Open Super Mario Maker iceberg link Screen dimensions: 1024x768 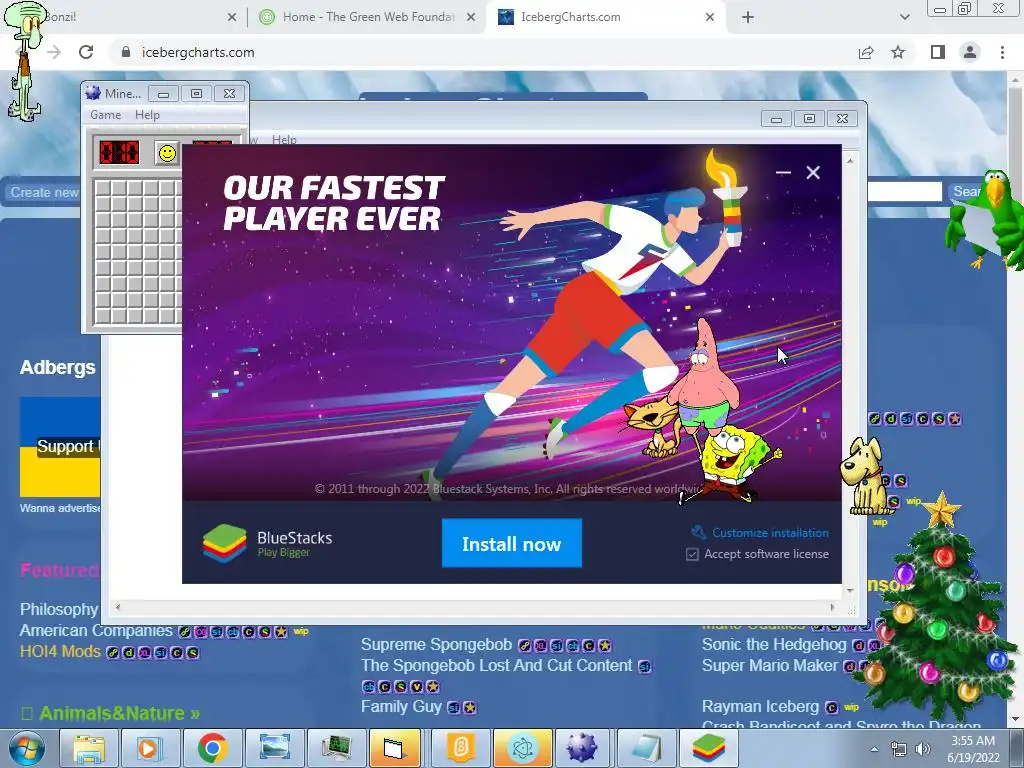pyautogui.click(x=769, y=665)
